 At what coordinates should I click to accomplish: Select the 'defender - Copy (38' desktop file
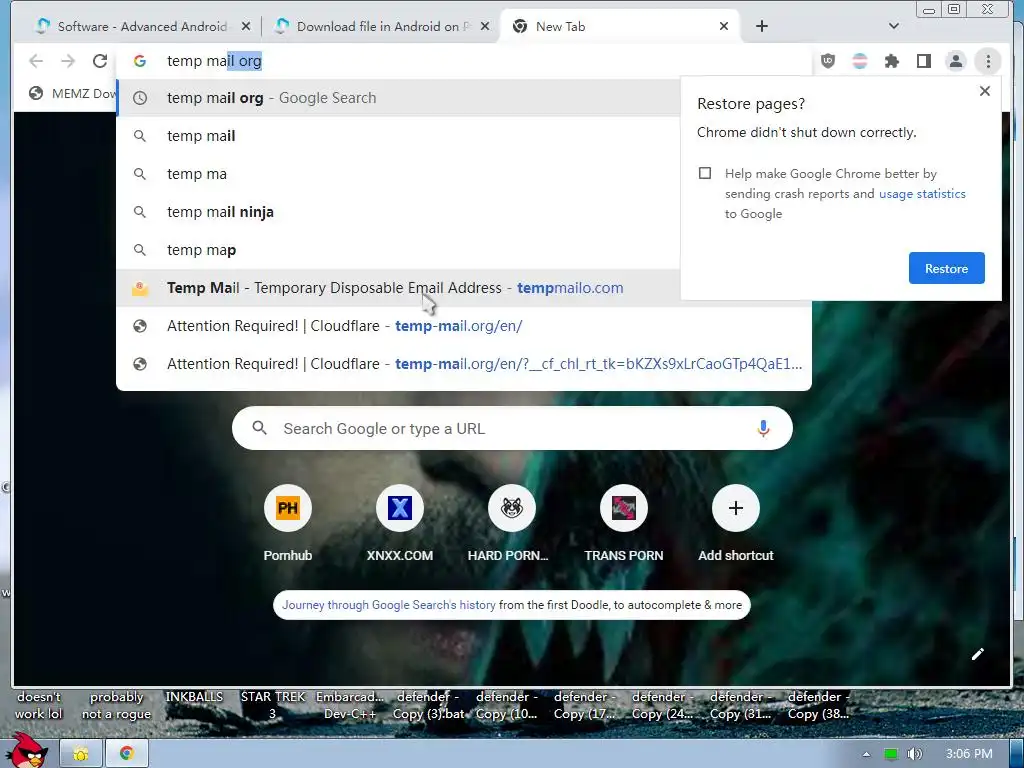(x=818, y=705)
